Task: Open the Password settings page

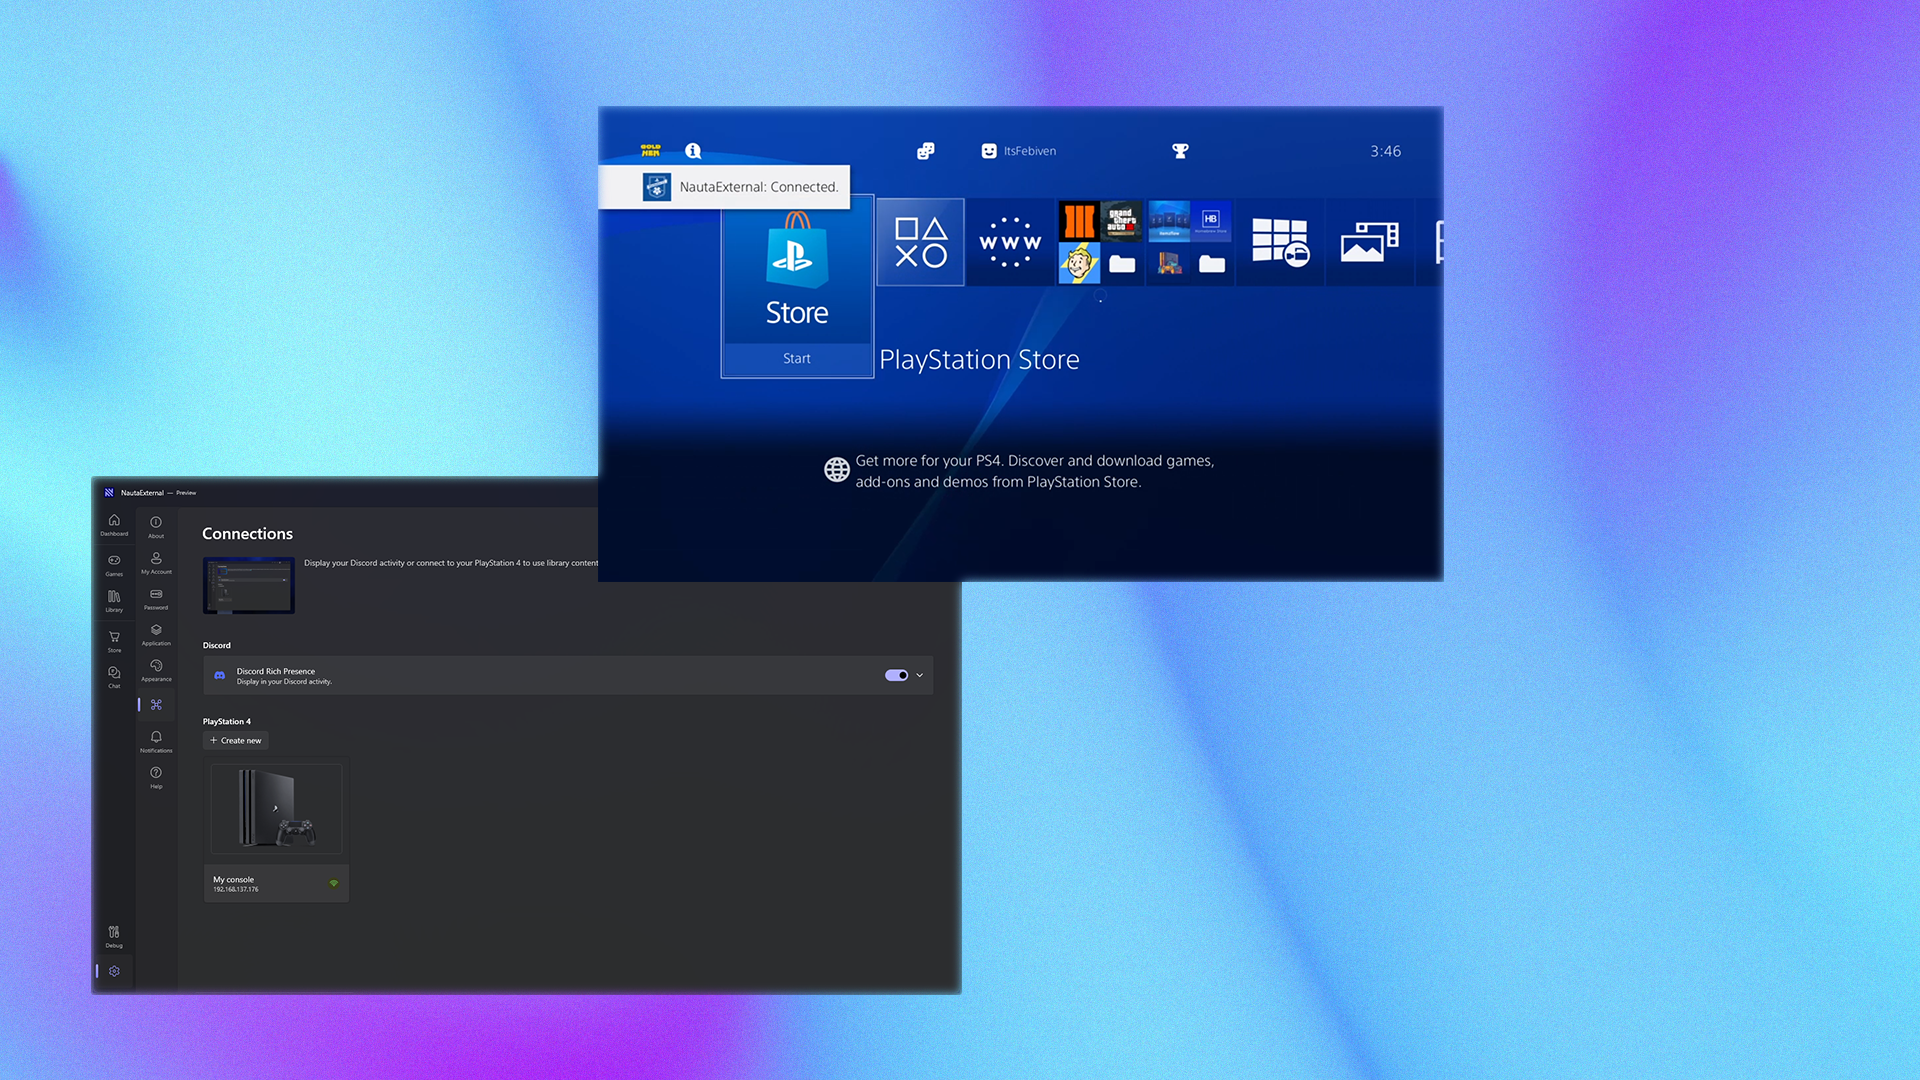Action: click(156, 599)
